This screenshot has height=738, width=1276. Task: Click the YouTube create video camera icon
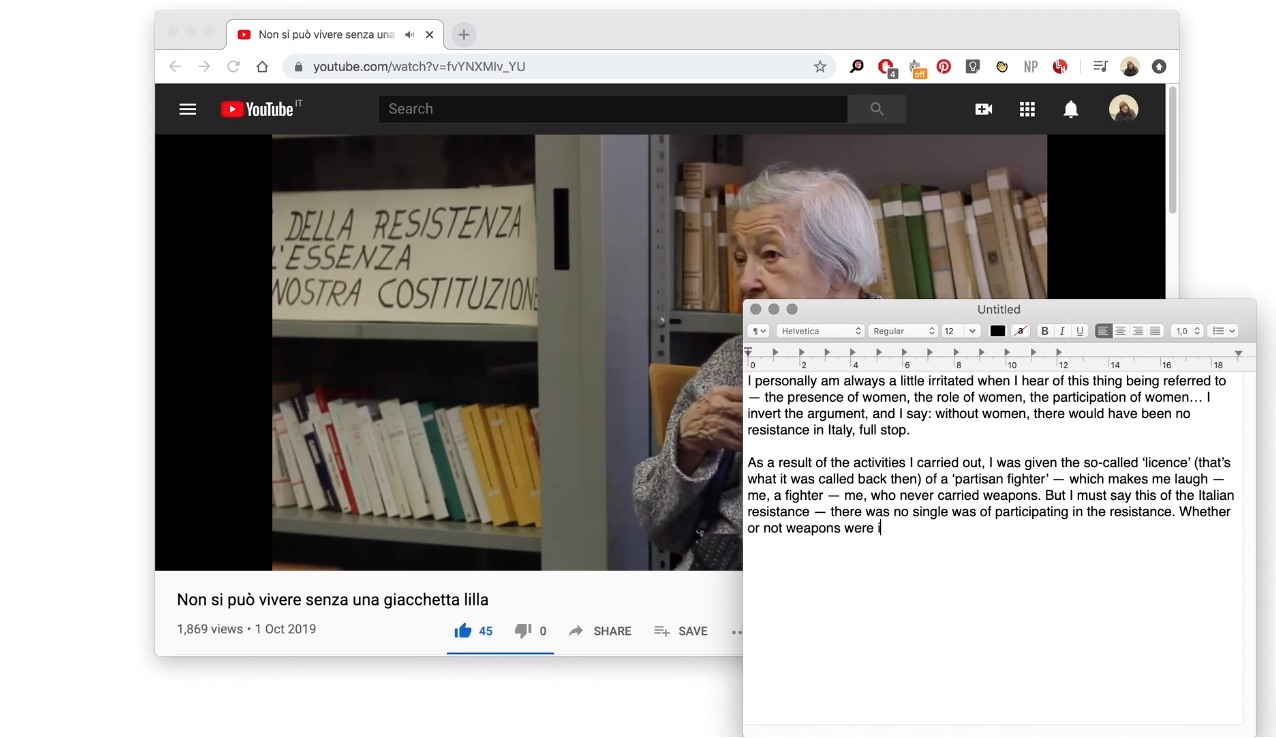coord(983,109)
